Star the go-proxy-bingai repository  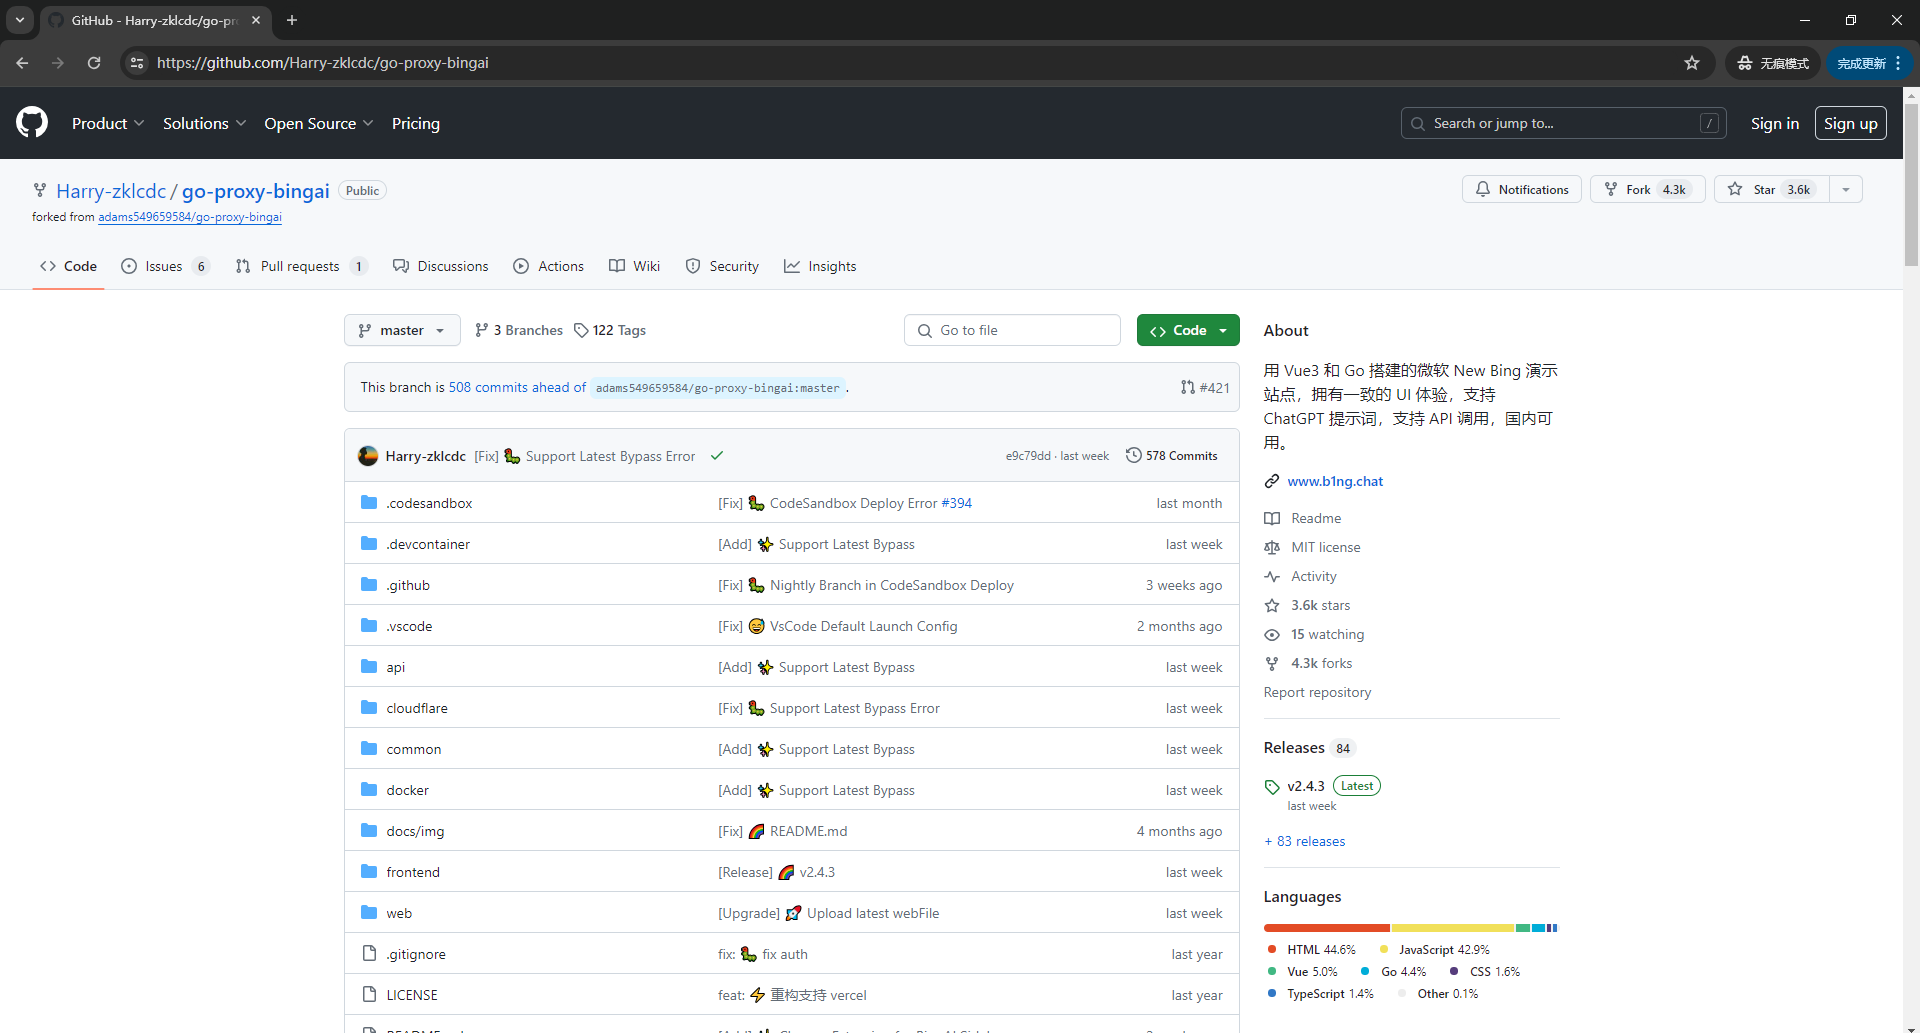click(1771, 190)
